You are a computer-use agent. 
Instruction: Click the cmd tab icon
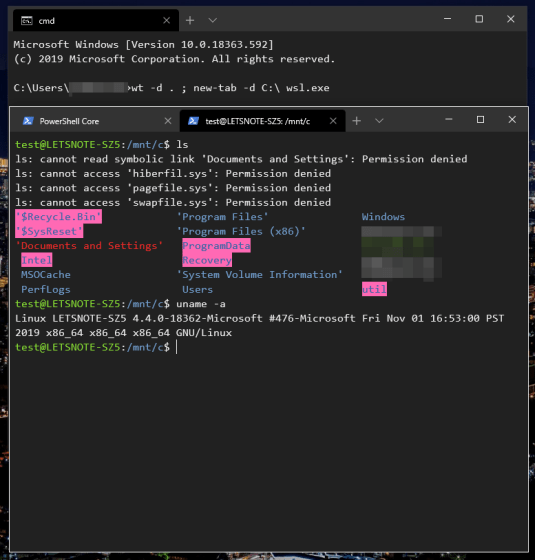(x=27, y=20)
